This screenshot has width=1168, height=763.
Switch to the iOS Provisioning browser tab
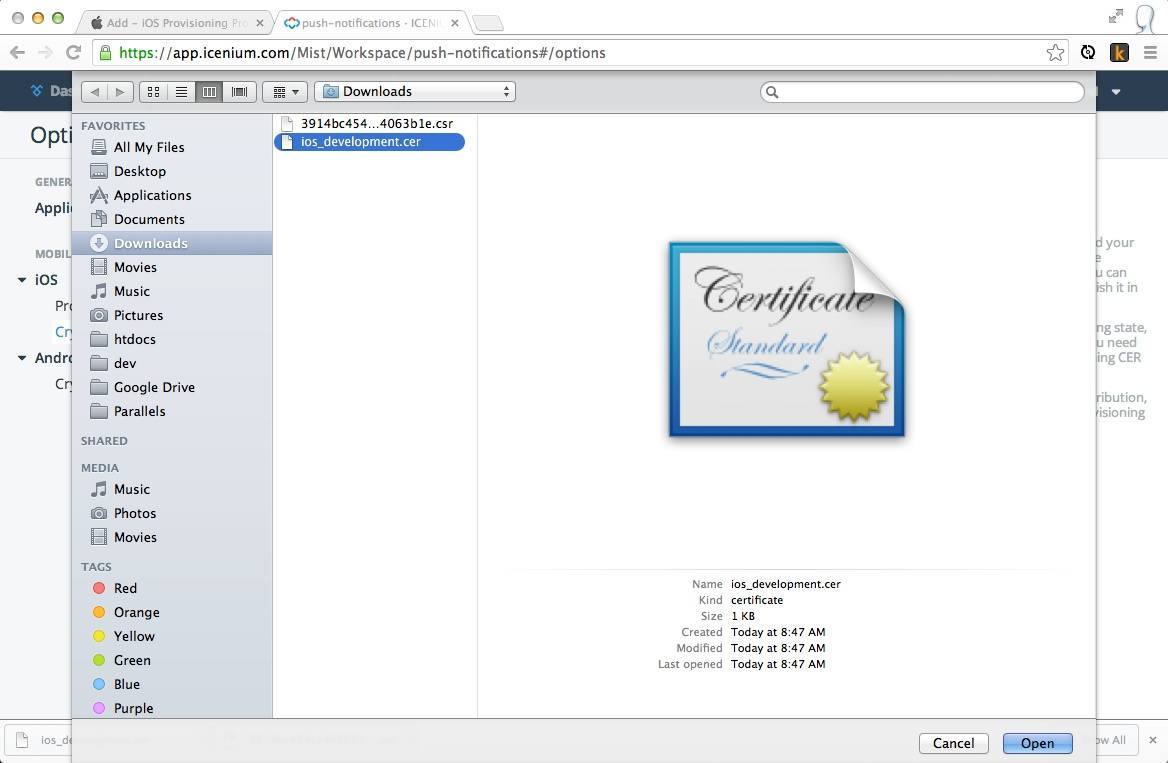pyautogui.click(x=170, y=23)
